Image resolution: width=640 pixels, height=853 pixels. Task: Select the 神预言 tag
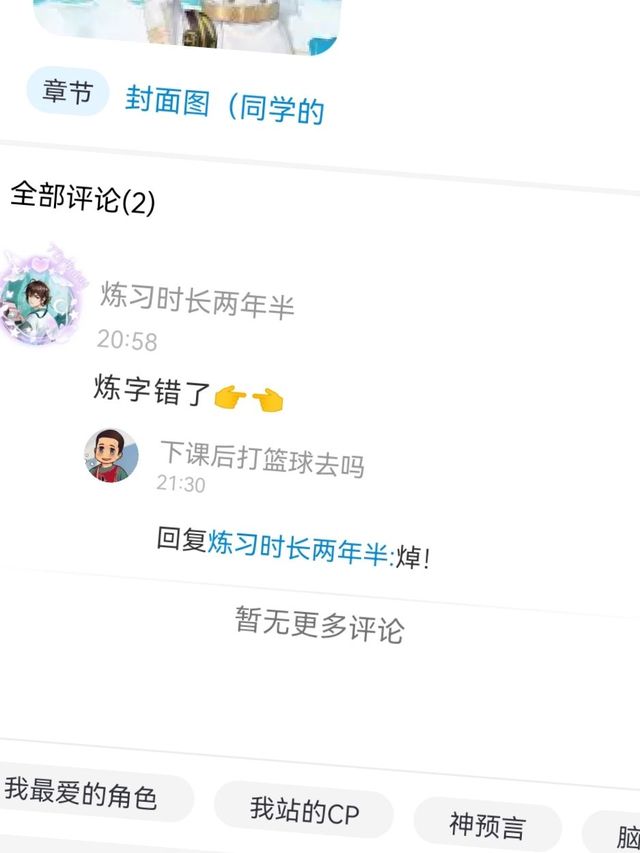[x=488, y=825]
